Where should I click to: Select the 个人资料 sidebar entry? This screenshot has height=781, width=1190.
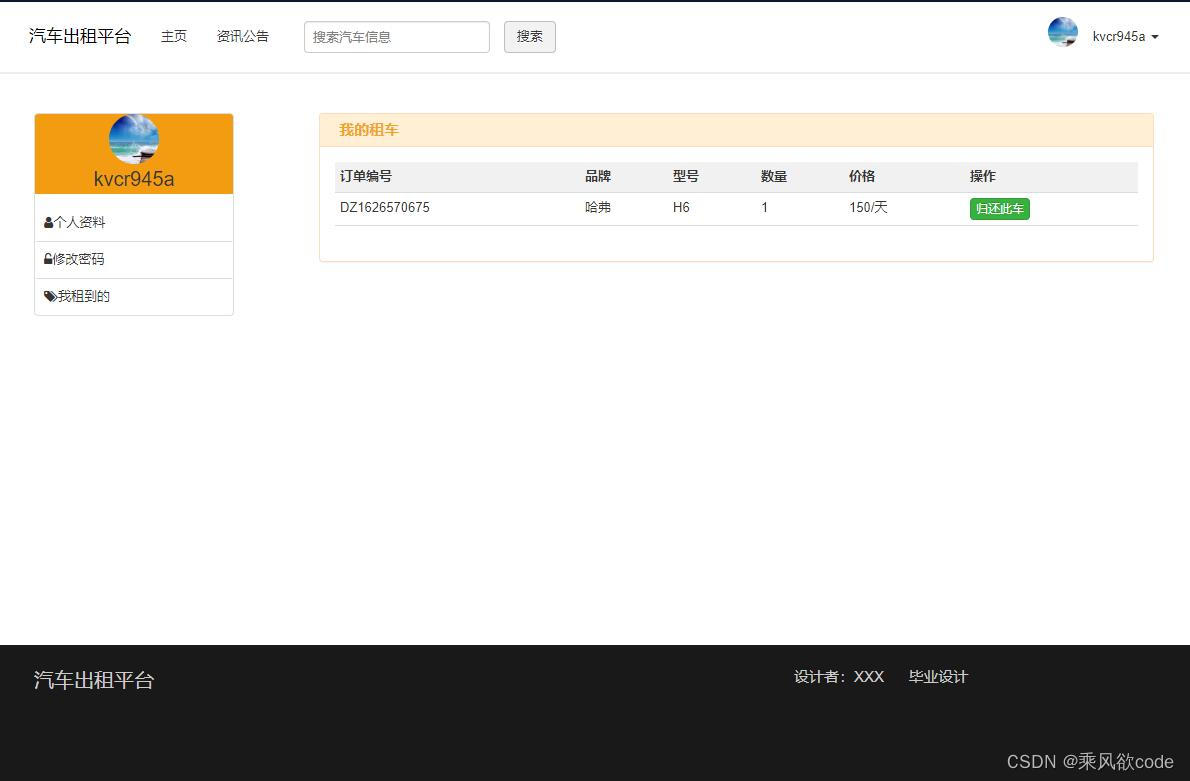click(80, 222)
